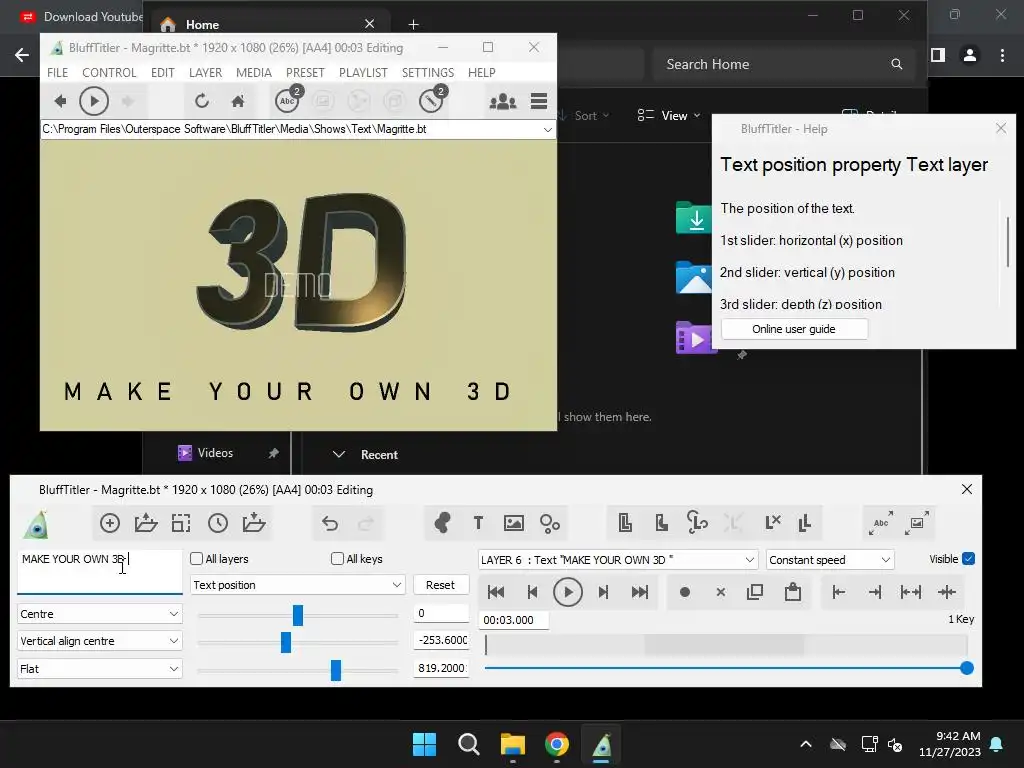Open the HELP menu
Viewport: 1024px width, 768px height.
point(481,72)
